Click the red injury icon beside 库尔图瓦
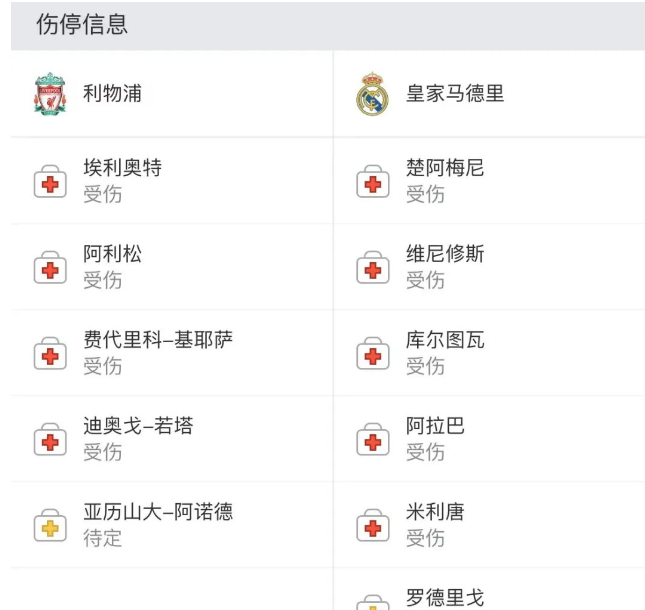This screenshot has height=610, width=645. point(372,353)
